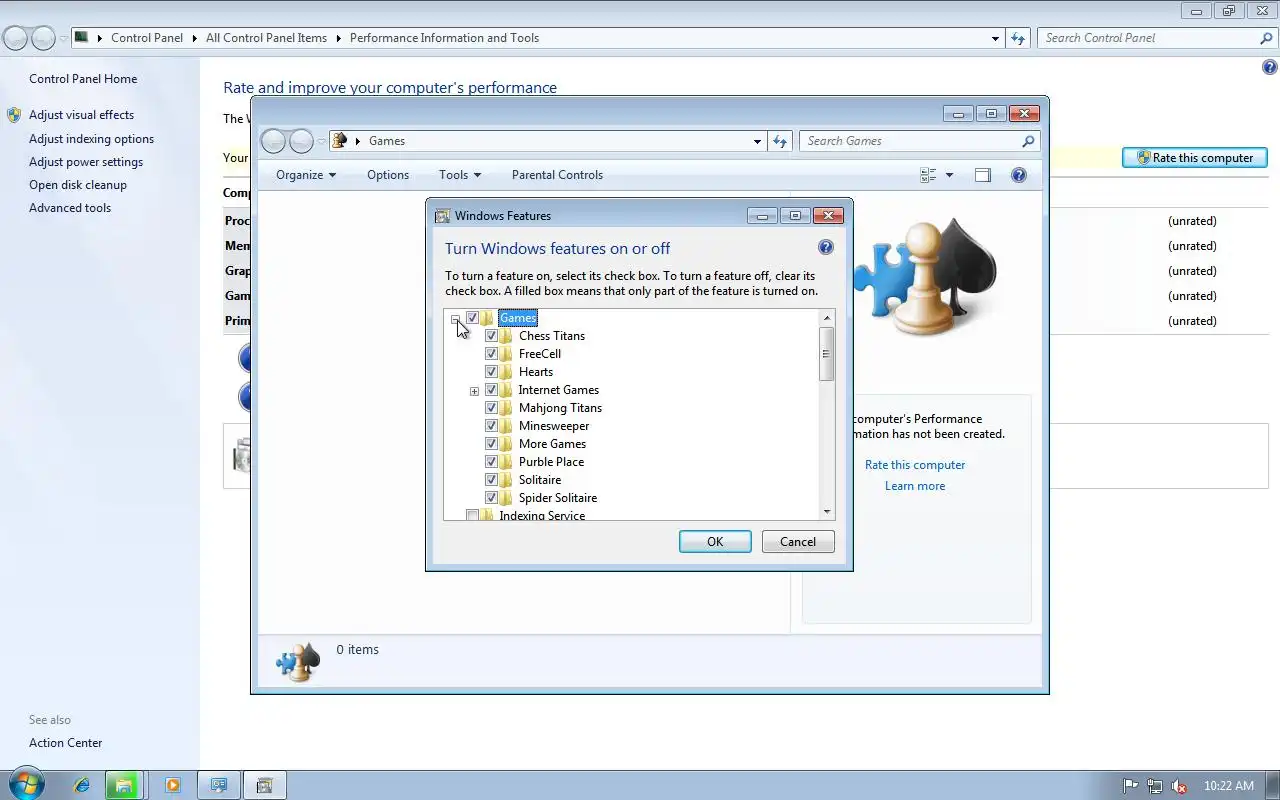The height and width of the screenshot is (800, 1280).
Task: Uncheck the Minesweeper checkbox
Action: click(x=491, y=426)
